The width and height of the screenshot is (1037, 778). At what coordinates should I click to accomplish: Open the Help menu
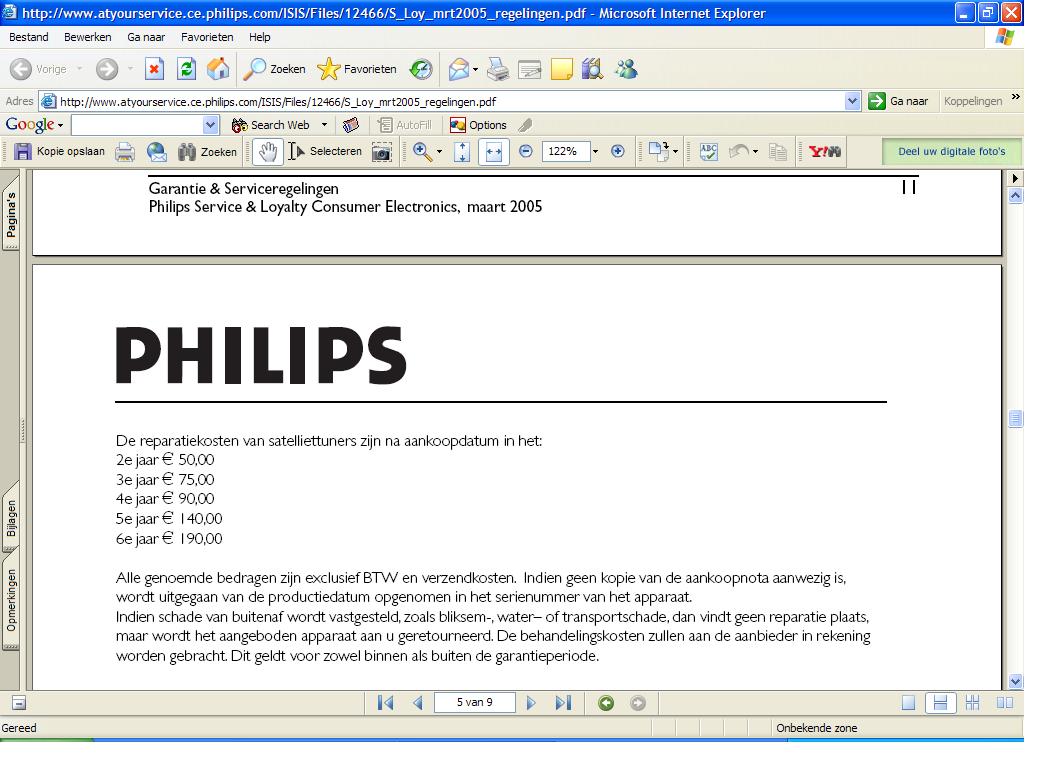[259, 37]
